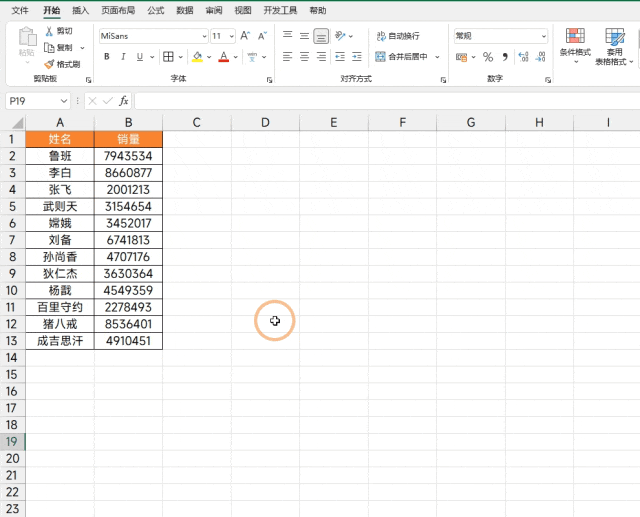Viewport: 640px width, 517px height.
Task: Click the insert function fx icon
Action: [x=124, y=101]
